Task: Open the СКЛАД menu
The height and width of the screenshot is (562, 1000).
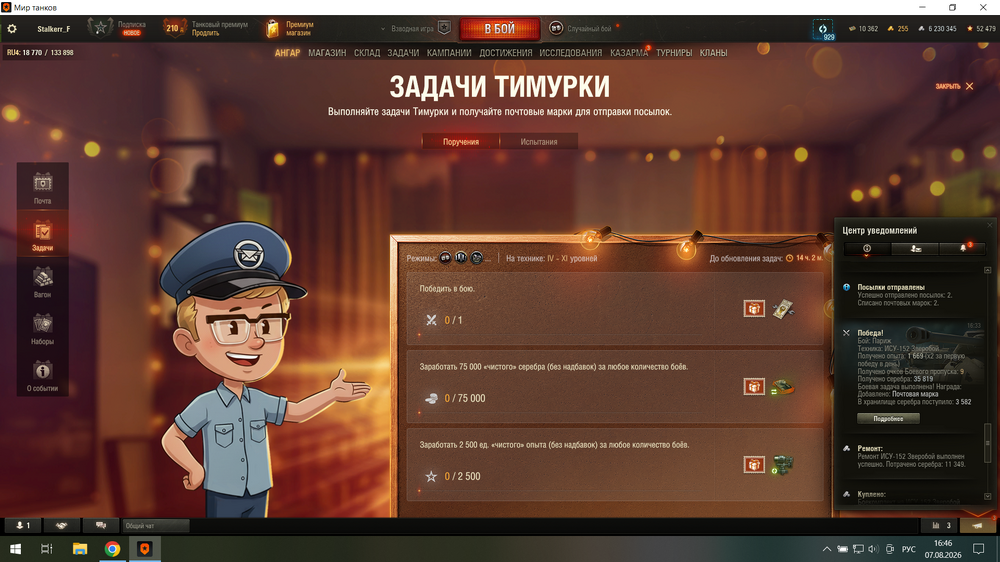Action: click(x=367, y=53)
